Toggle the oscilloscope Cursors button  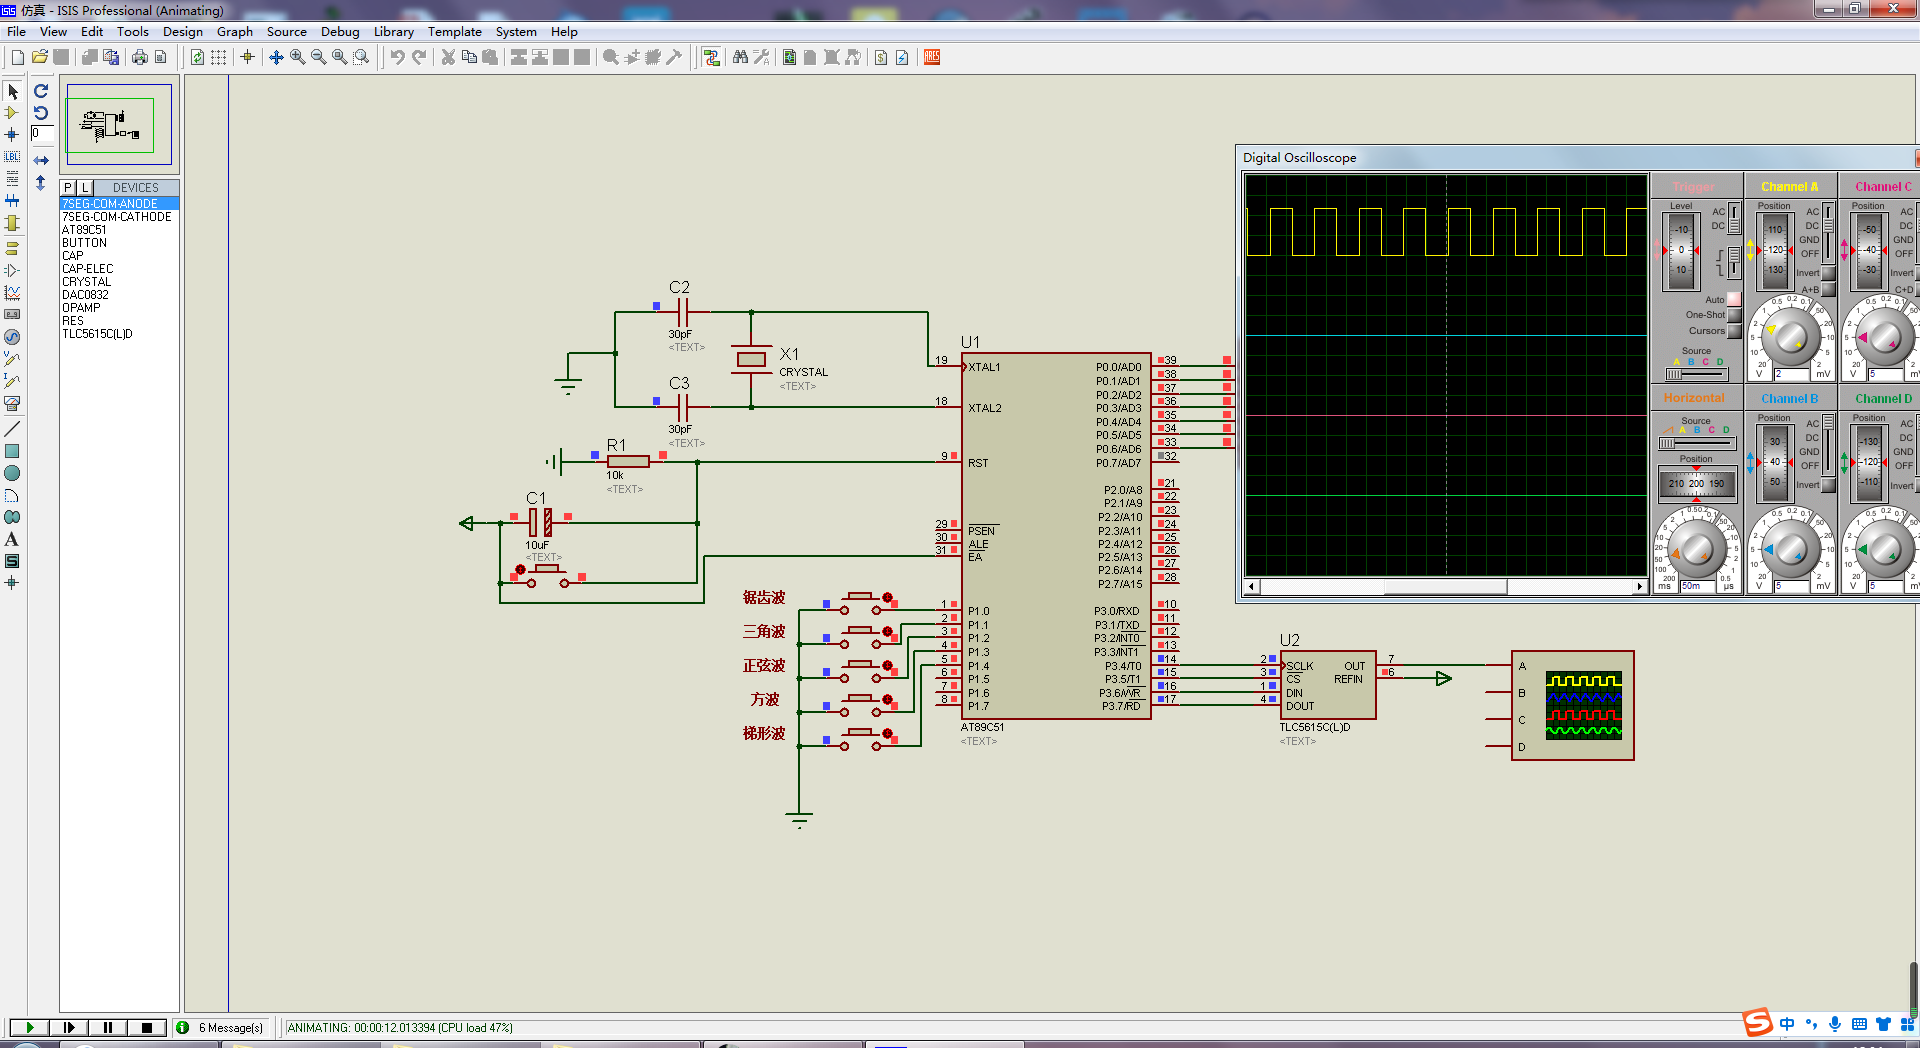click(x=1734, y=331)
